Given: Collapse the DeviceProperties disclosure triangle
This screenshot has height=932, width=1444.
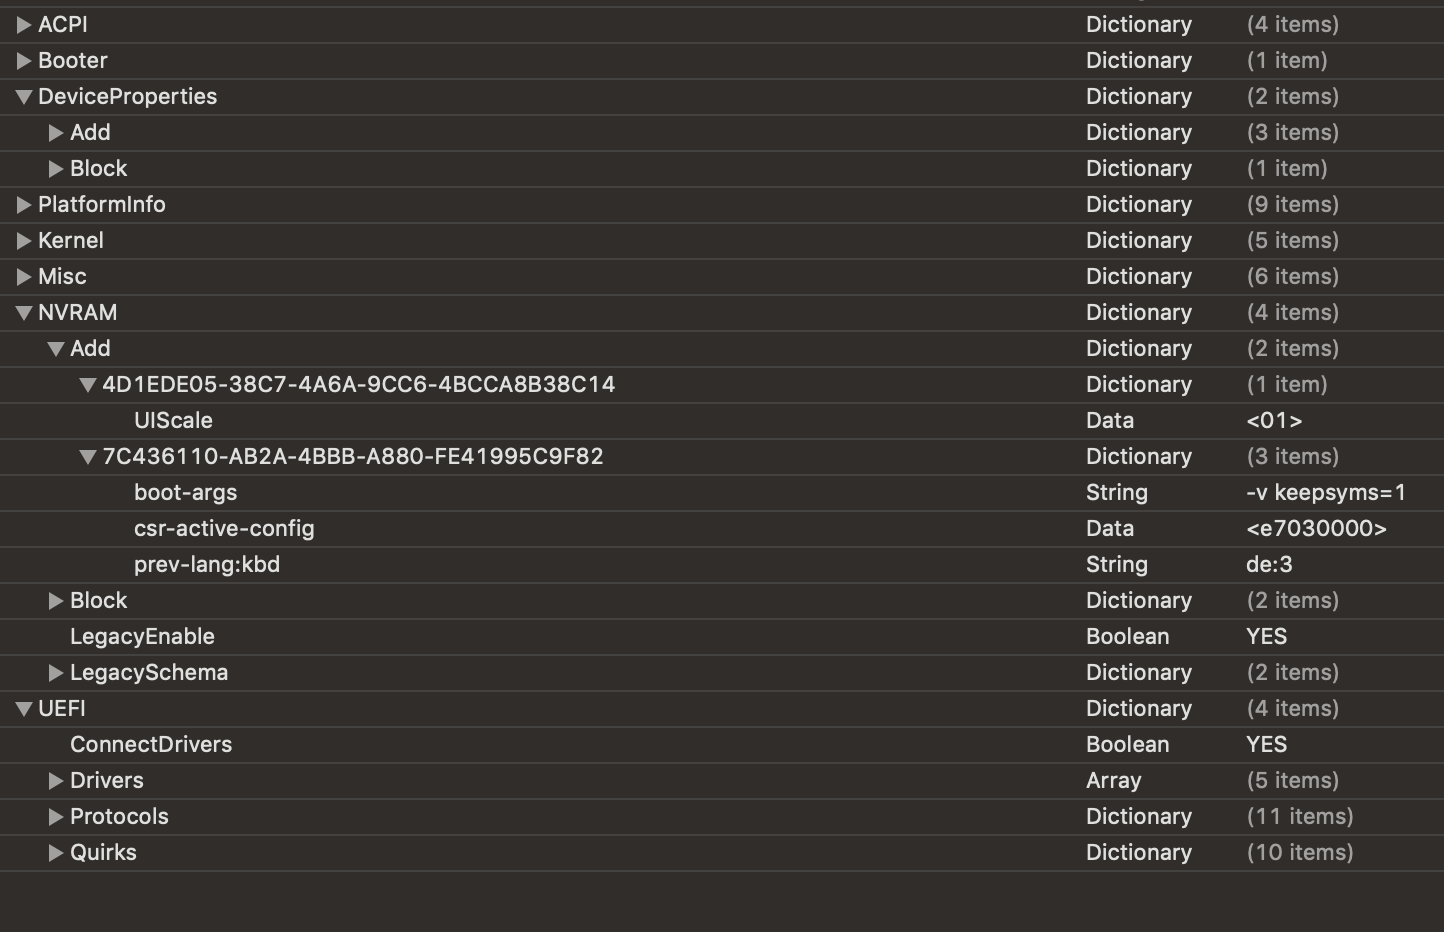Looking at the screenshot, I should coord(24,97).
